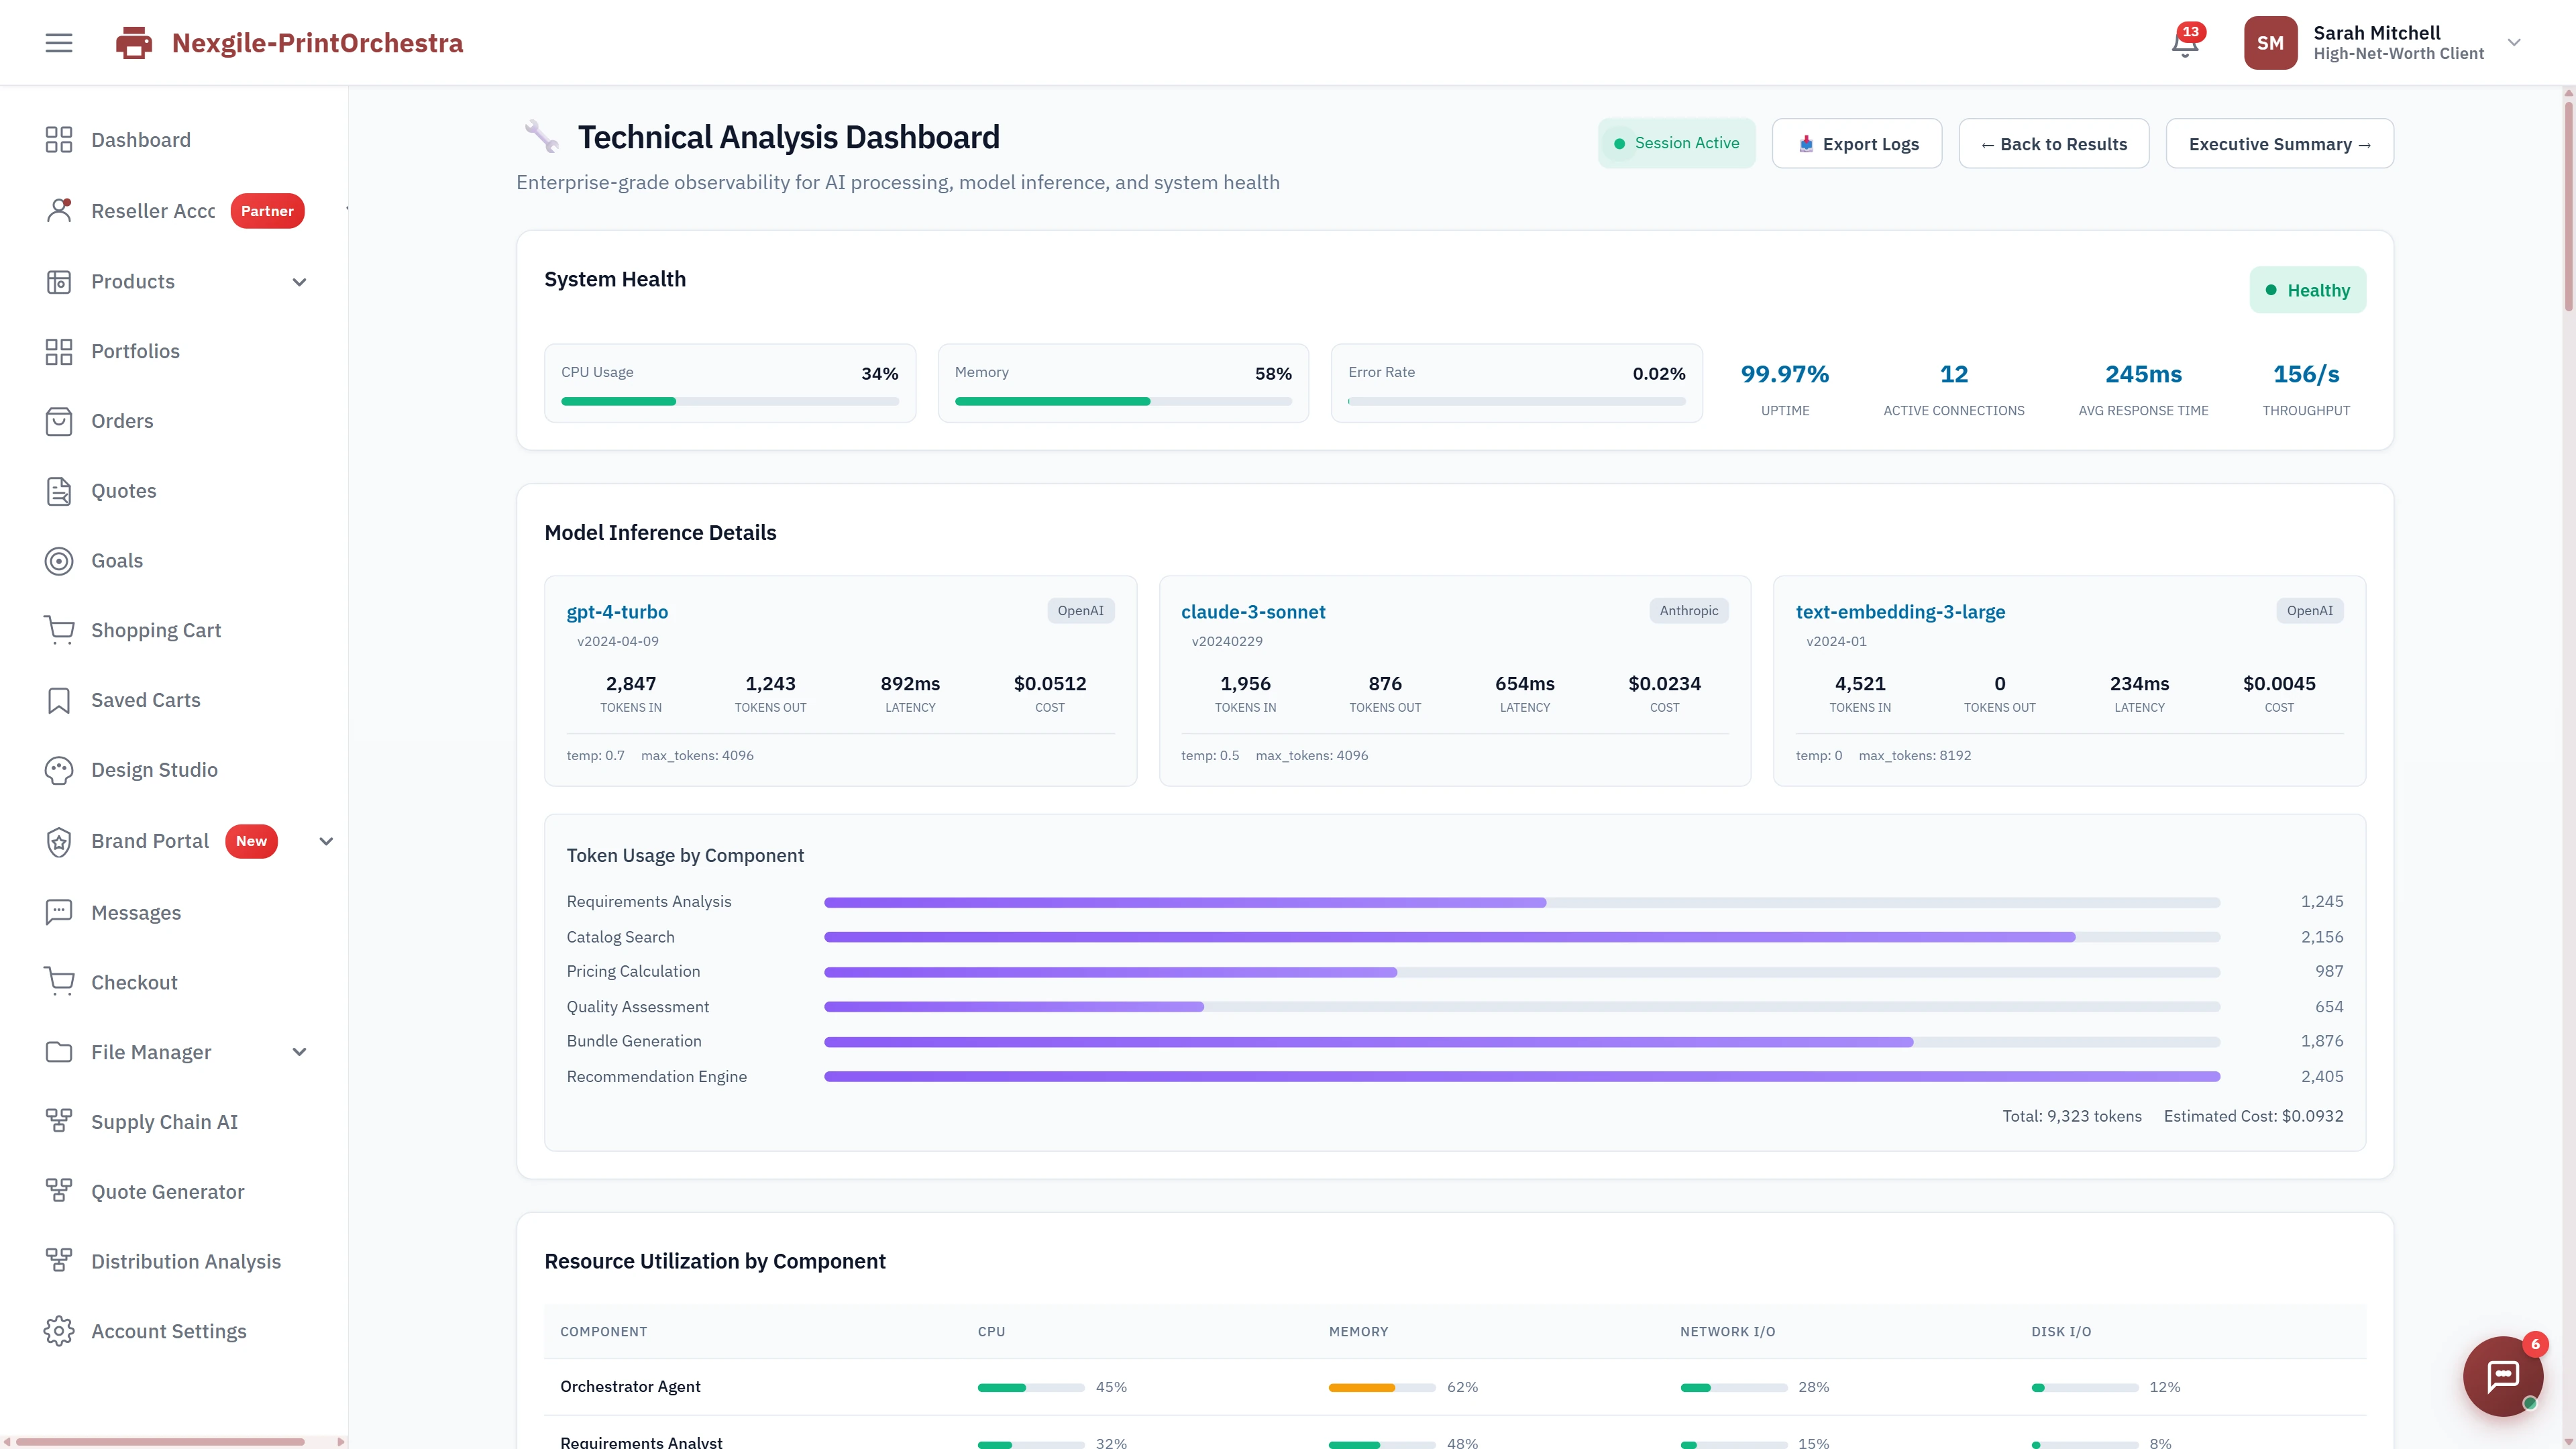Viewport: 2576px width, 1449px height.
Task: Select Orders in the sidebar
Action: tap(121, 420)
